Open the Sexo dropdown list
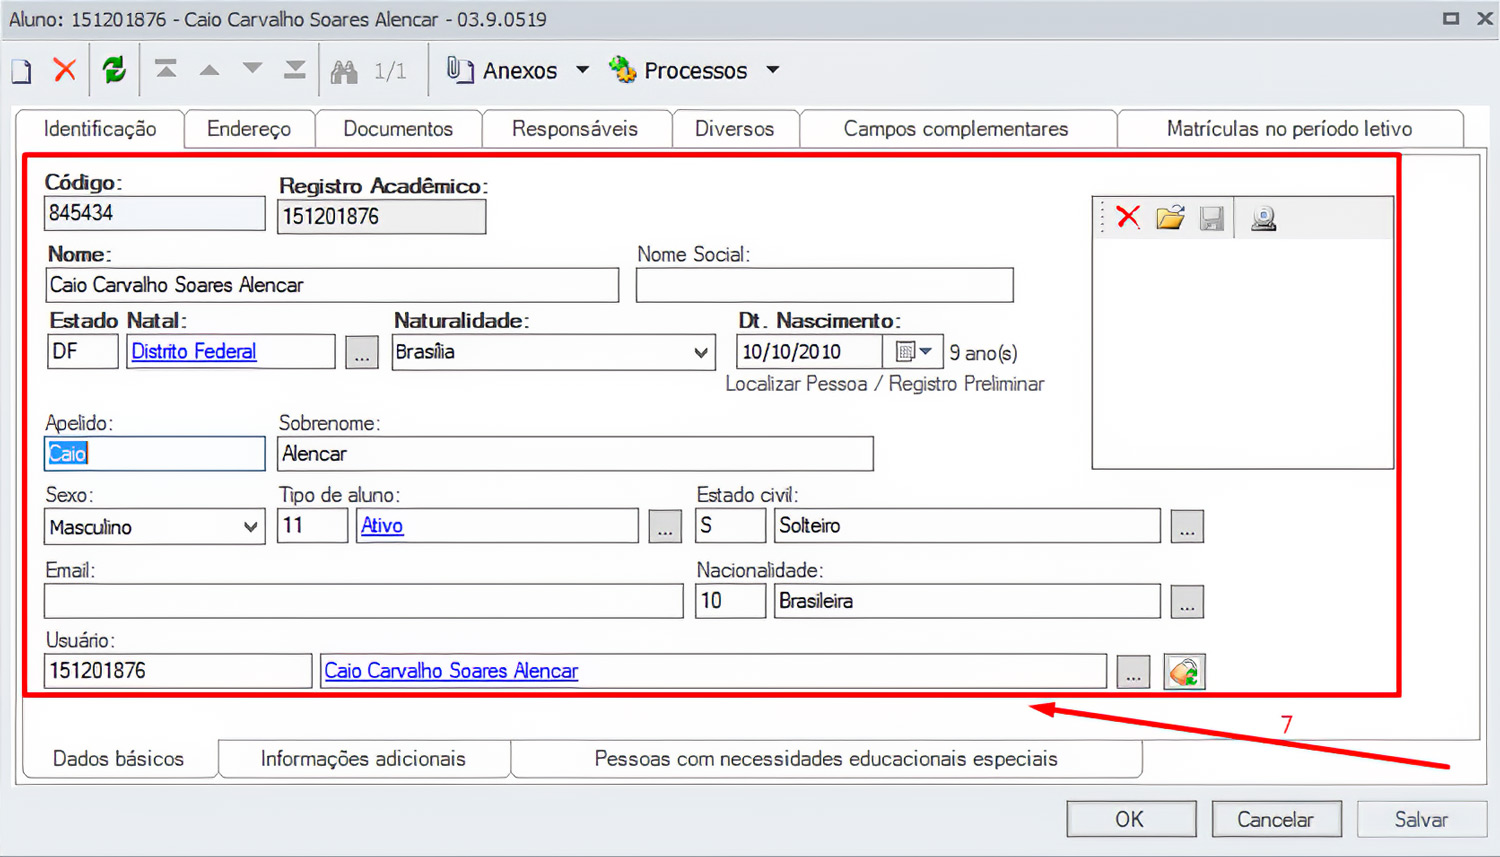 (x=250, y=527)
